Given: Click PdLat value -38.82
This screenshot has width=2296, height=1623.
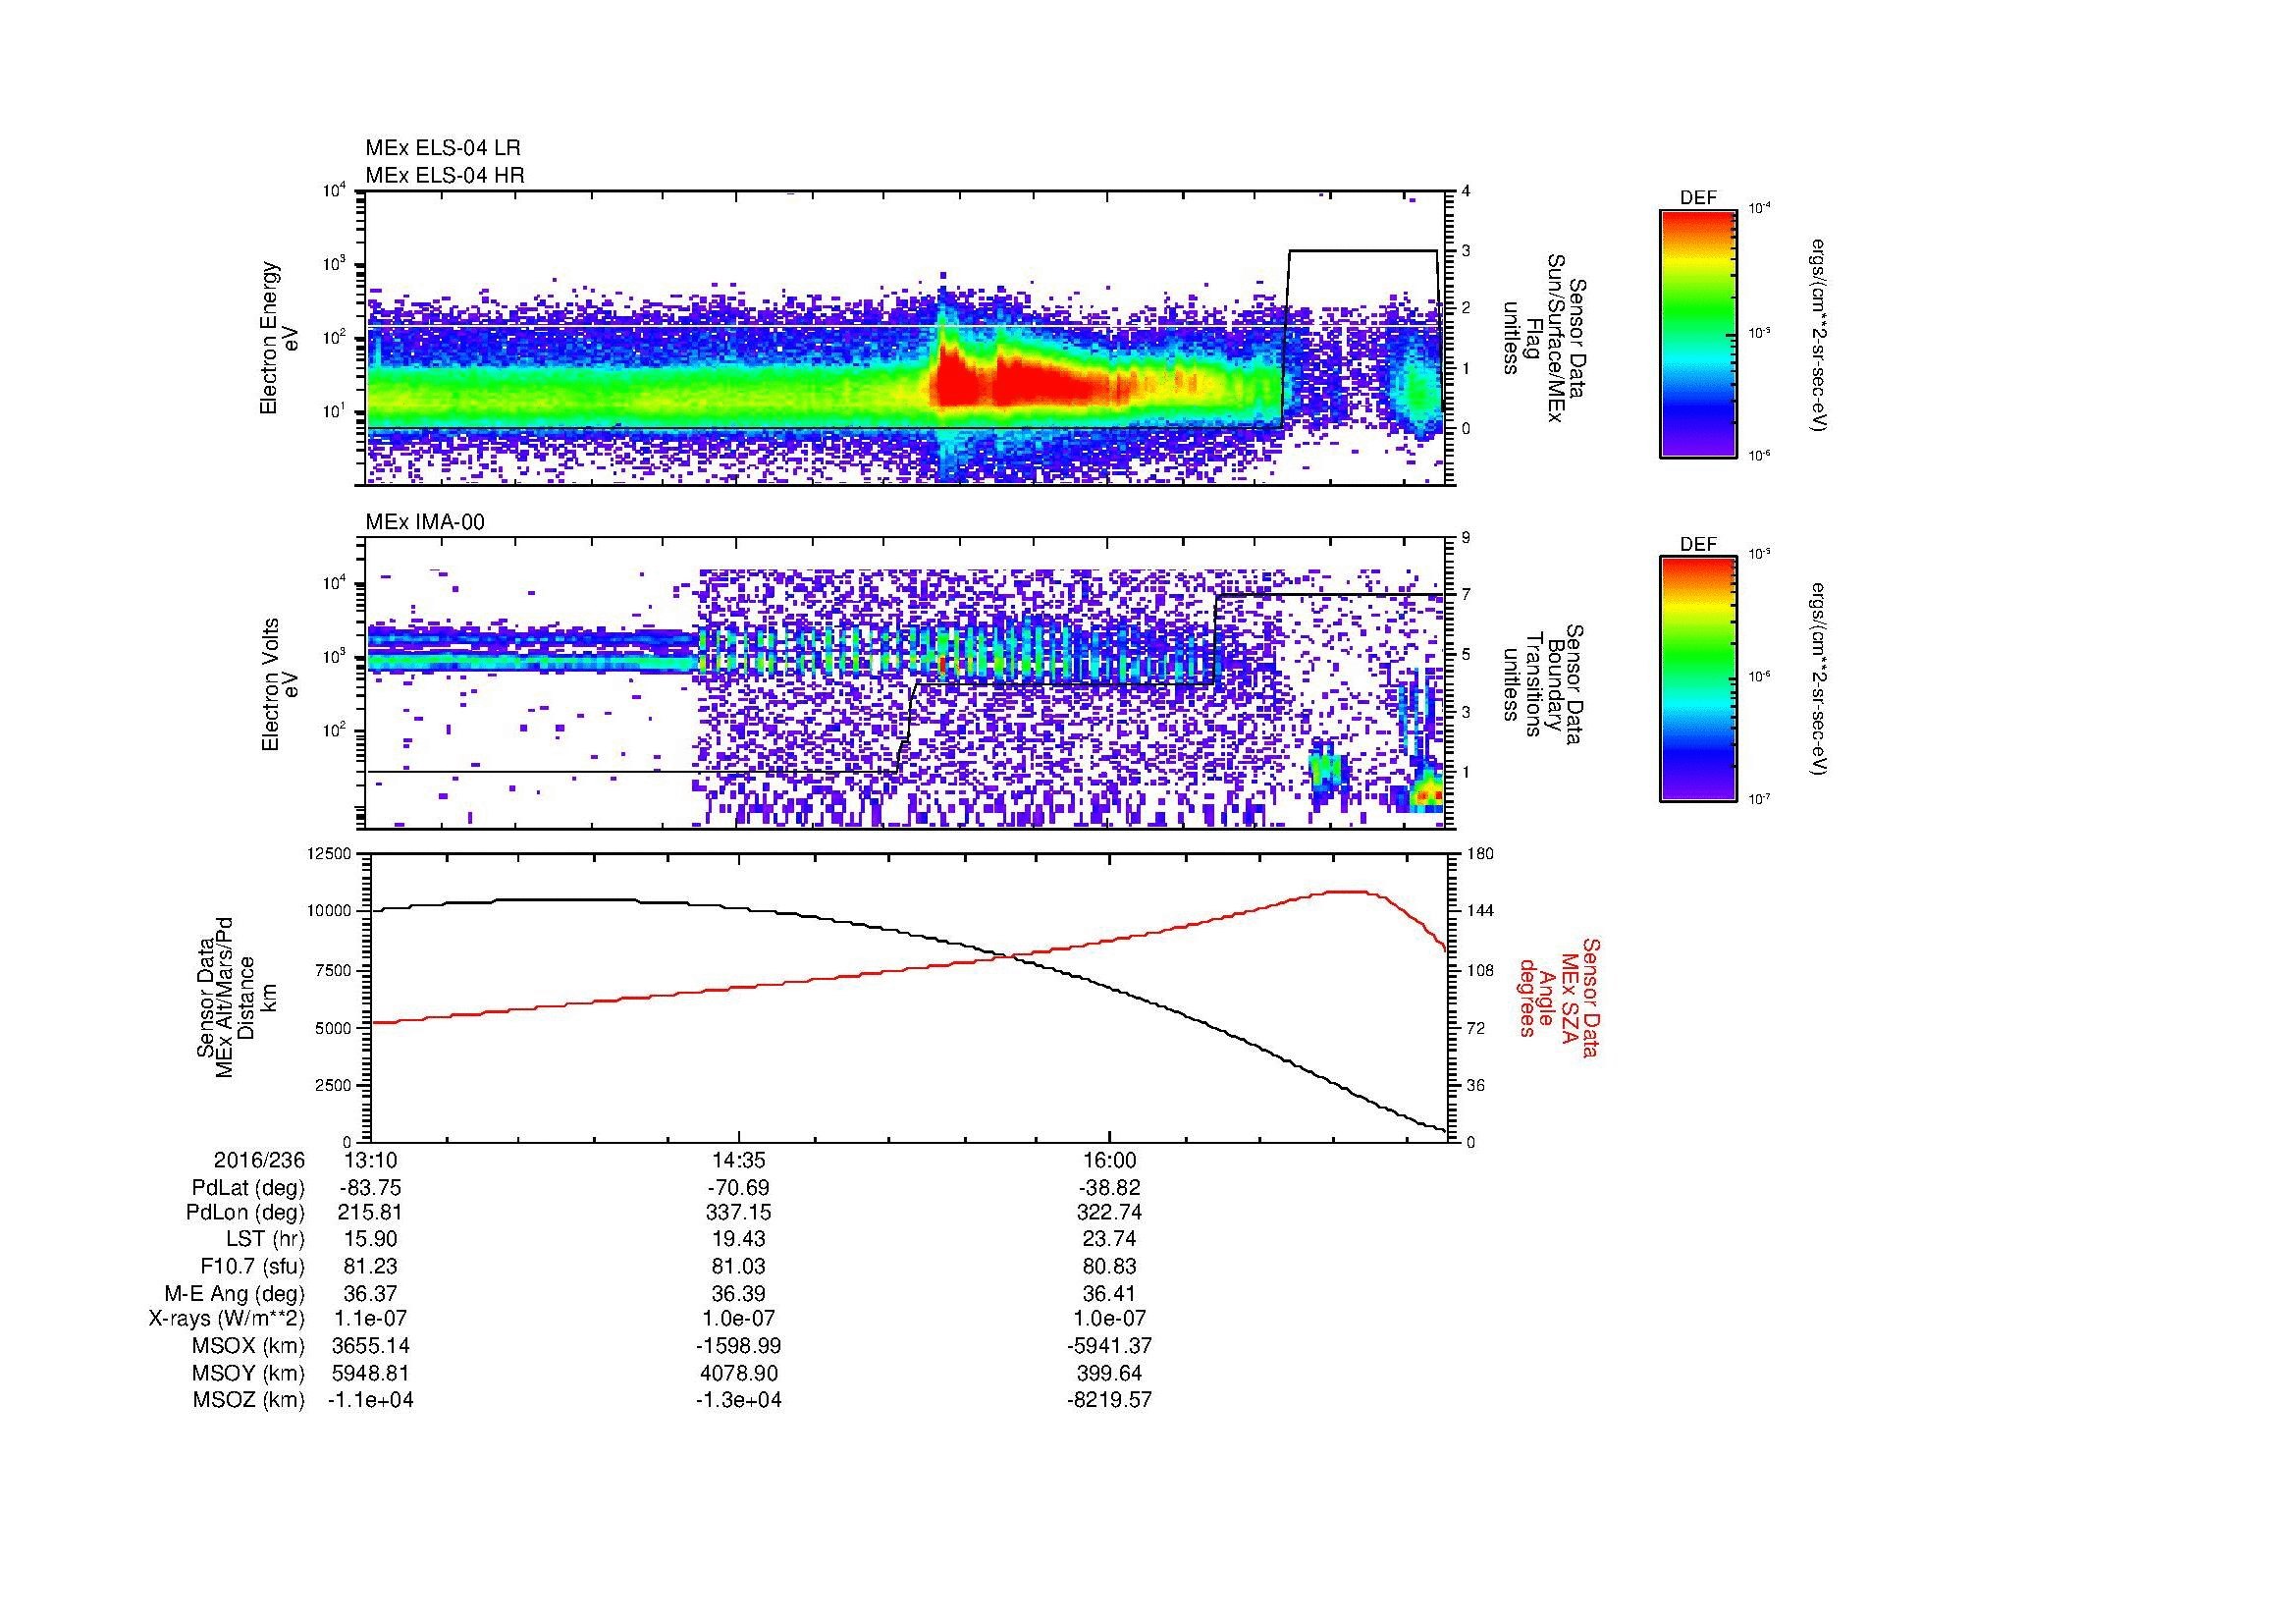Looking at the screenshot, I should (x=1110, y=1188).
